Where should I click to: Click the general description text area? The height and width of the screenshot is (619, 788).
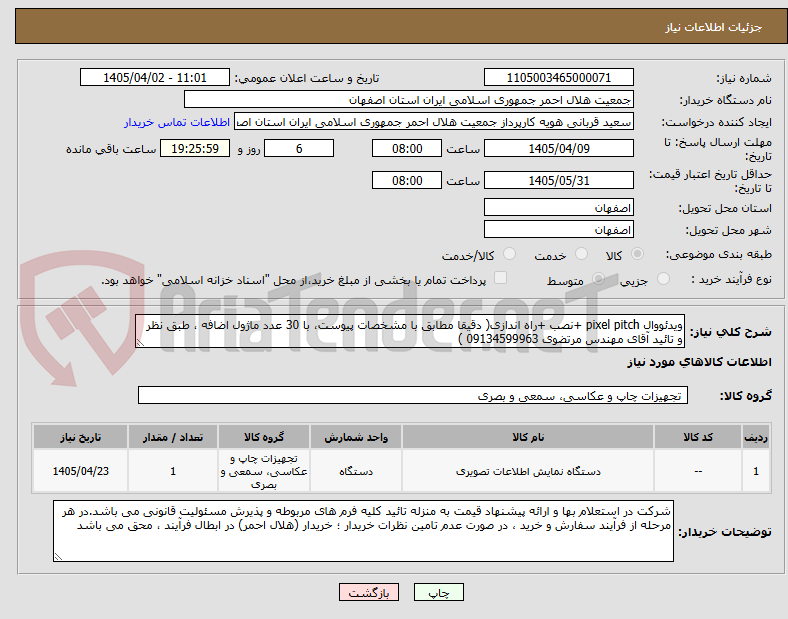(410, 332)
